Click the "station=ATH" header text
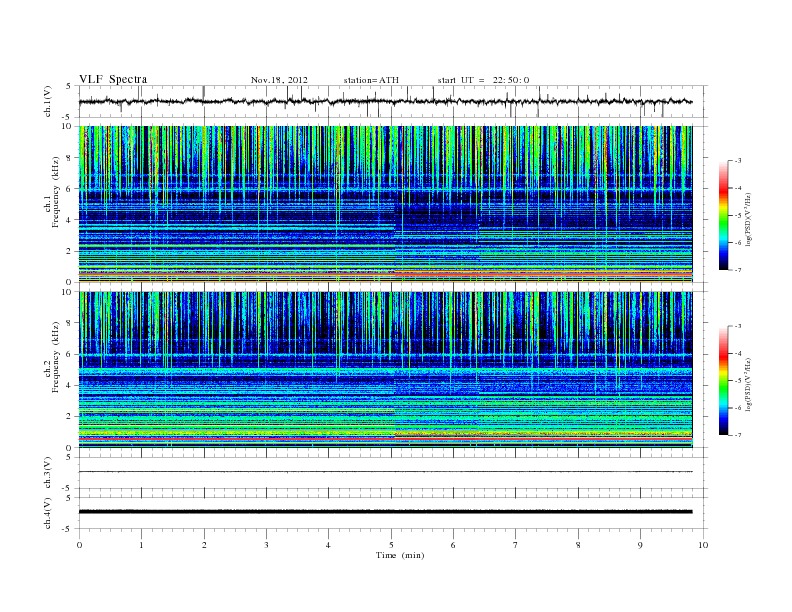Viewport: 792px width, 612px height. coord(371,80)
